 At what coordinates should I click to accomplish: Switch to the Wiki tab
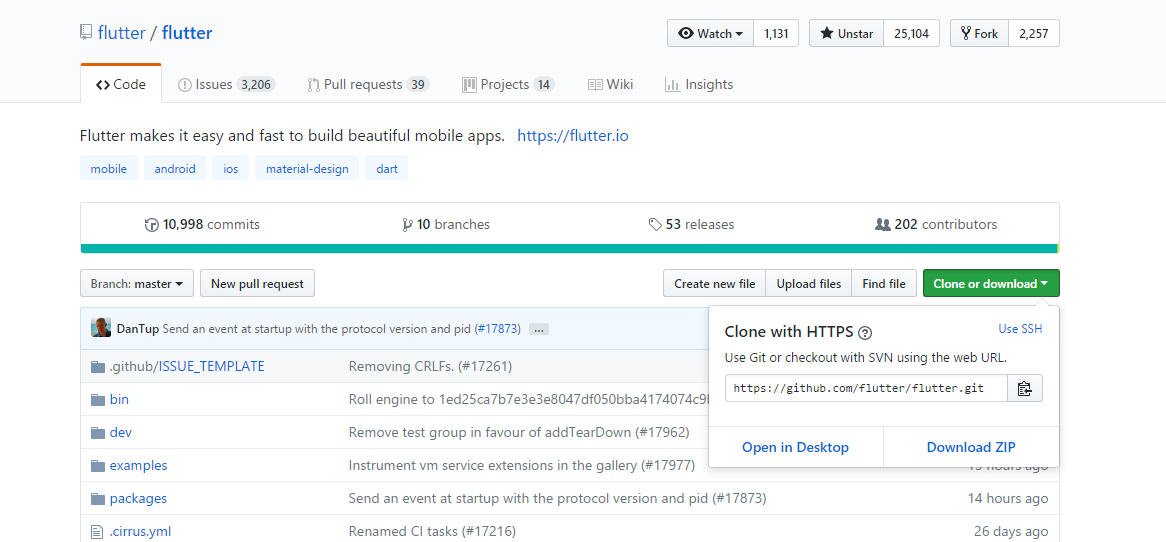(x=611, y=84)
